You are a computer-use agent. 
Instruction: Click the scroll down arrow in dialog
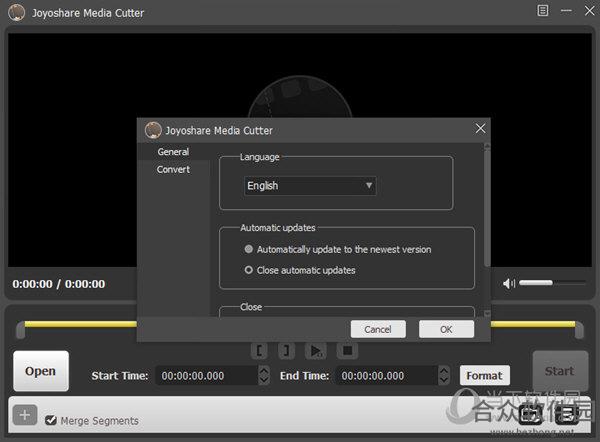487,313
